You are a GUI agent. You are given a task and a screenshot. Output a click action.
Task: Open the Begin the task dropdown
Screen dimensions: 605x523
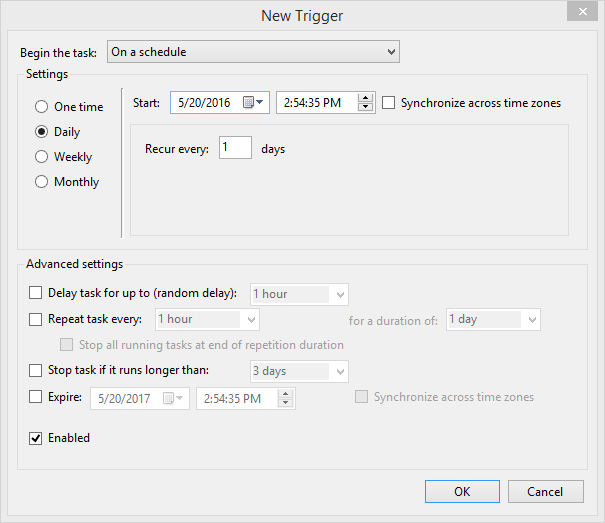253,52
